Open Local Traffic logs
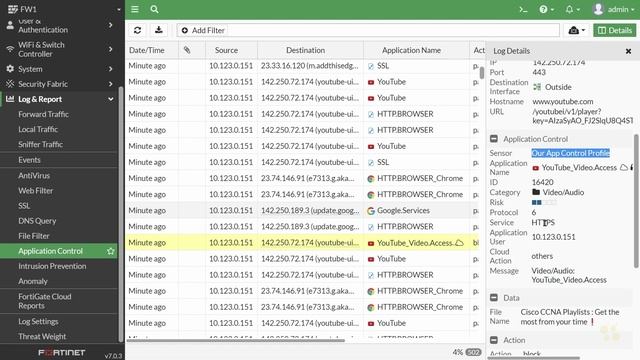This screenshot has width=640, height=360. pyautogui.click(x=38, y=129)
